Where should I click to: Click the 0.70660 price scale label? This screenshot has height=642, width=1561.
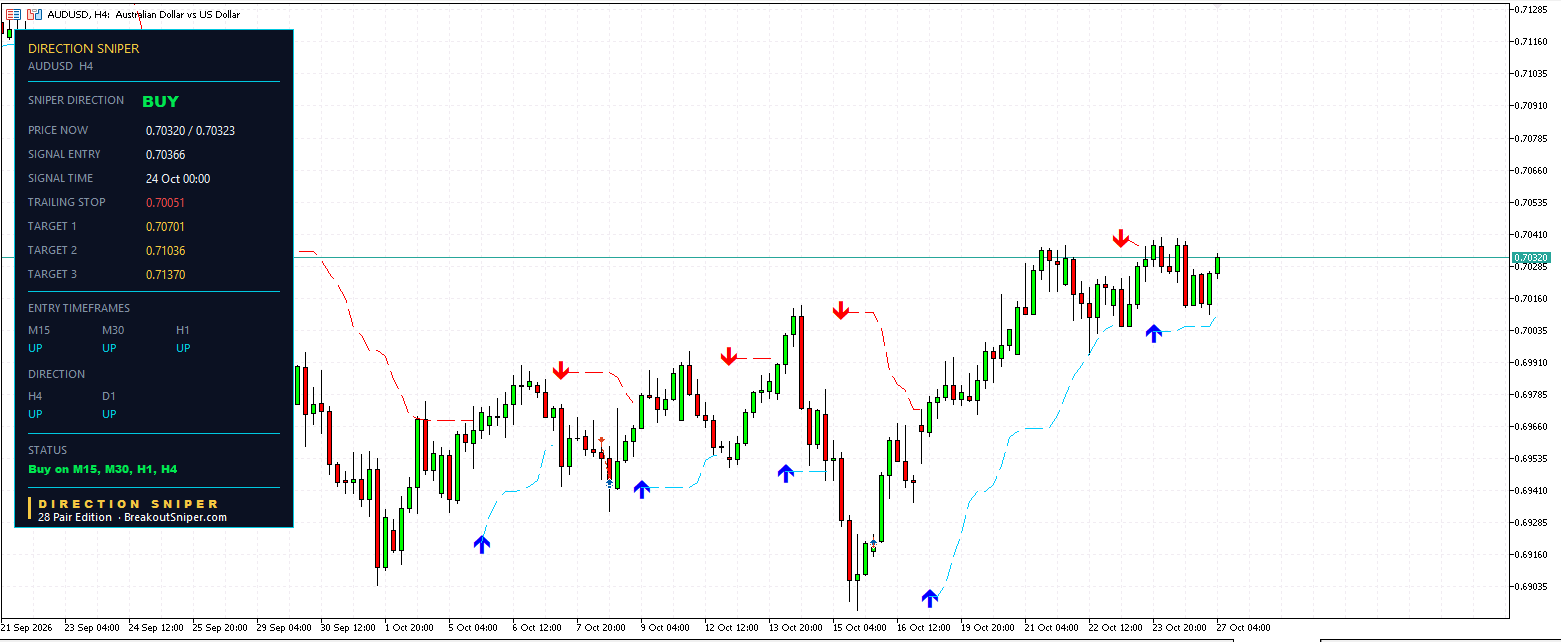(x=1533, y=170)
